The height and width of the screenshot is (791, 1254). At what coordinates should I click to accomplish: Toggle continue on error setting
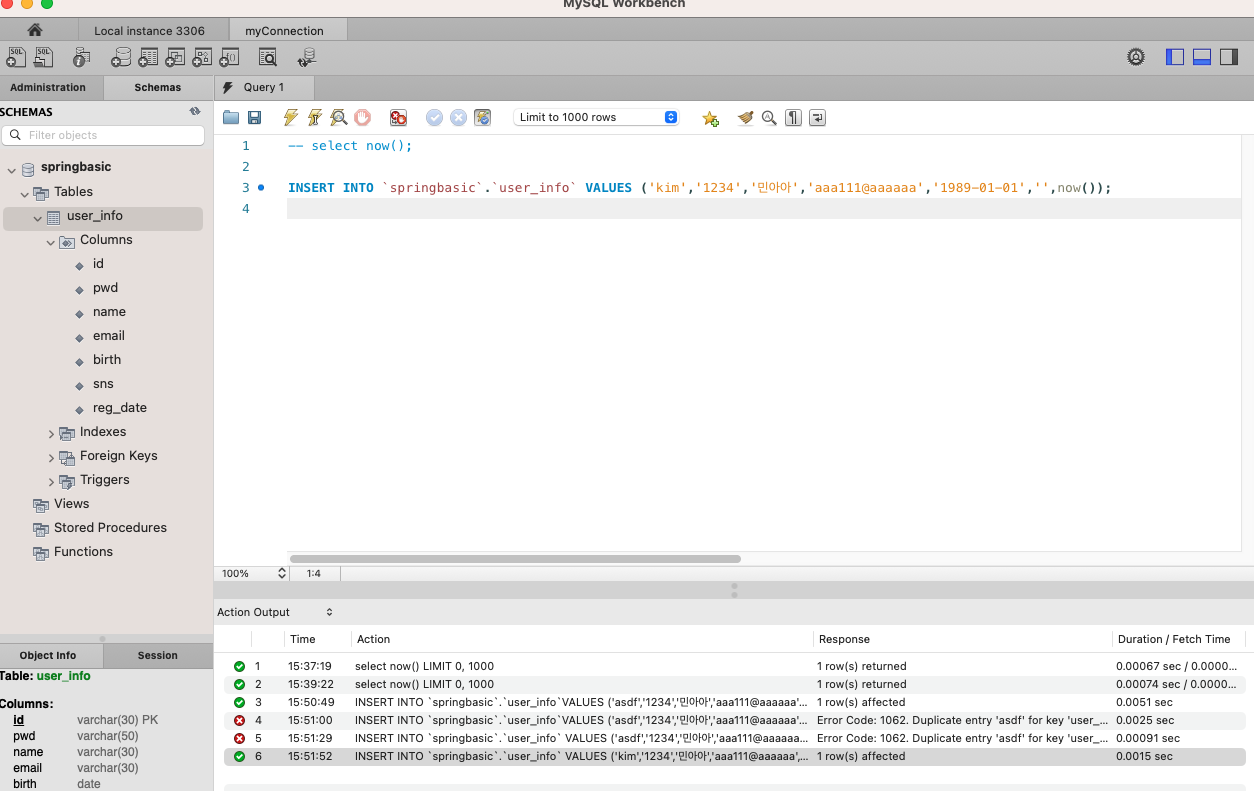(398, 118)
